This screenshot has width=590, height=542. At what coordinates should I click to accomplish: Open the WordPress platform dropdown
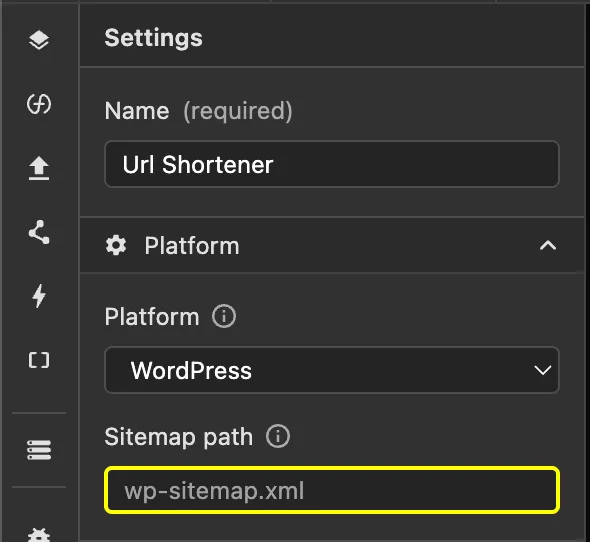point(332,370)
